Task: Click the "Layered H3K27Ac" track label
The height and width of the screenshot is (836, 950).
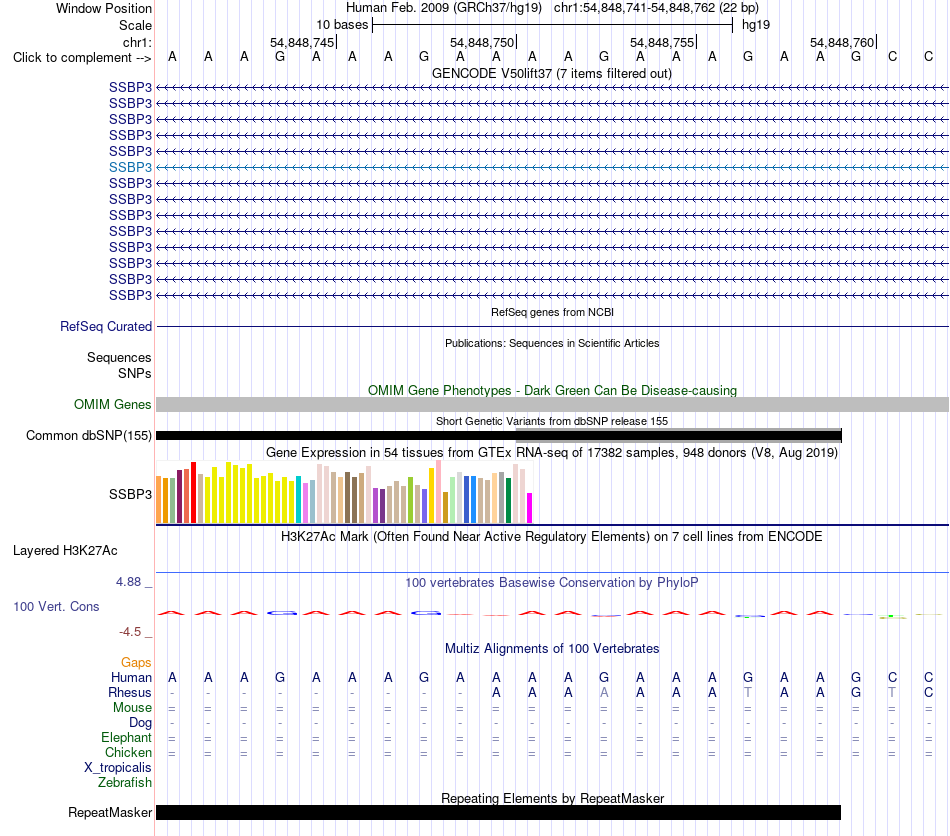Action: coord(65,551)
